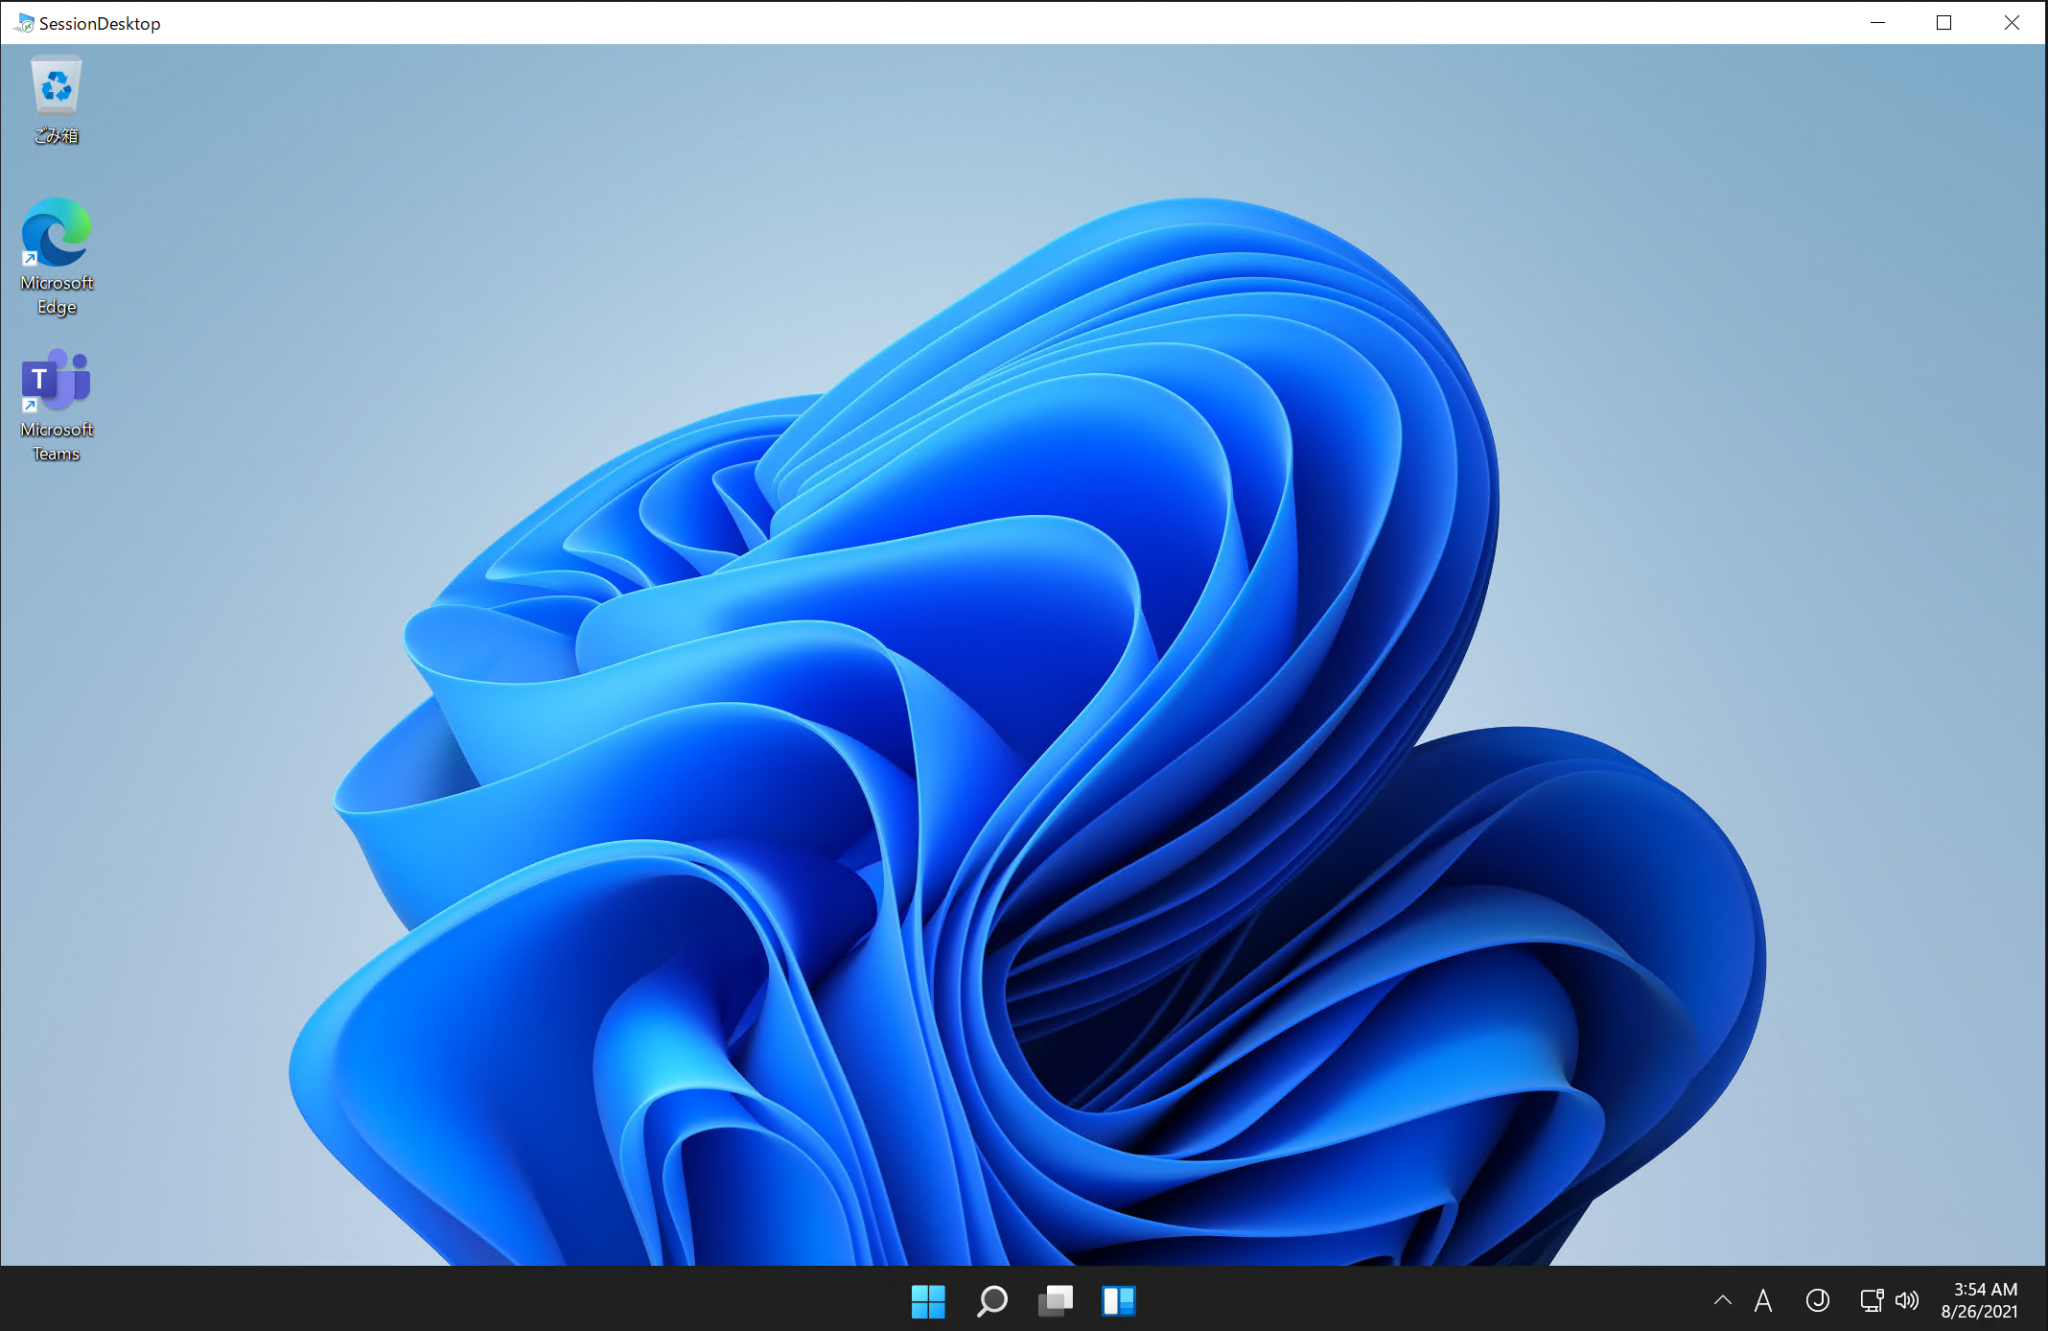The height and width of the screenshot is (1331, 2048).
Task: Open Windows Search from the taskbar
Action: click(993, 1301)
